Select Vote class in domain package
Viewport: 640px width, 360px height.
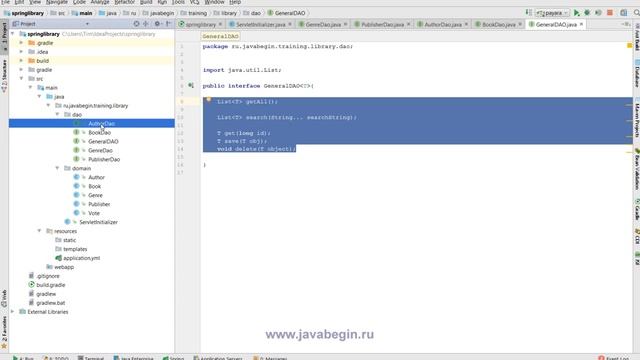94,213
